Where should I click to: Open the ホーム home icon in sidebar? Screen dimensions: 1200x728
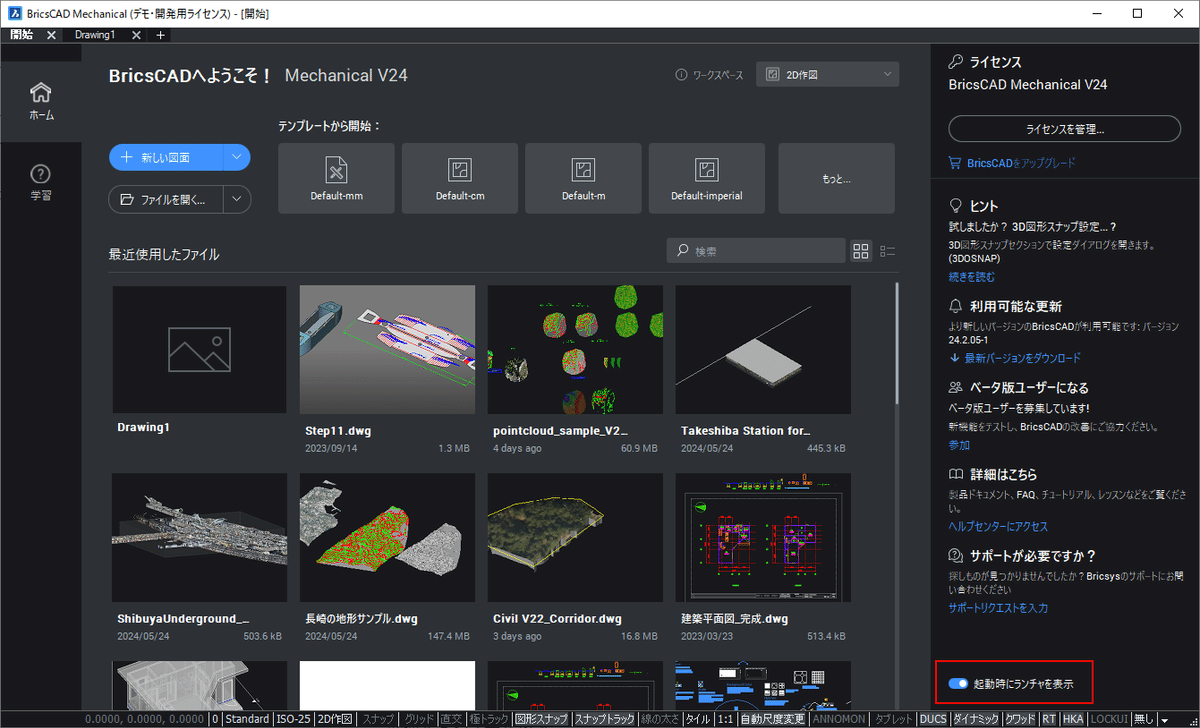tap(40, 93)
